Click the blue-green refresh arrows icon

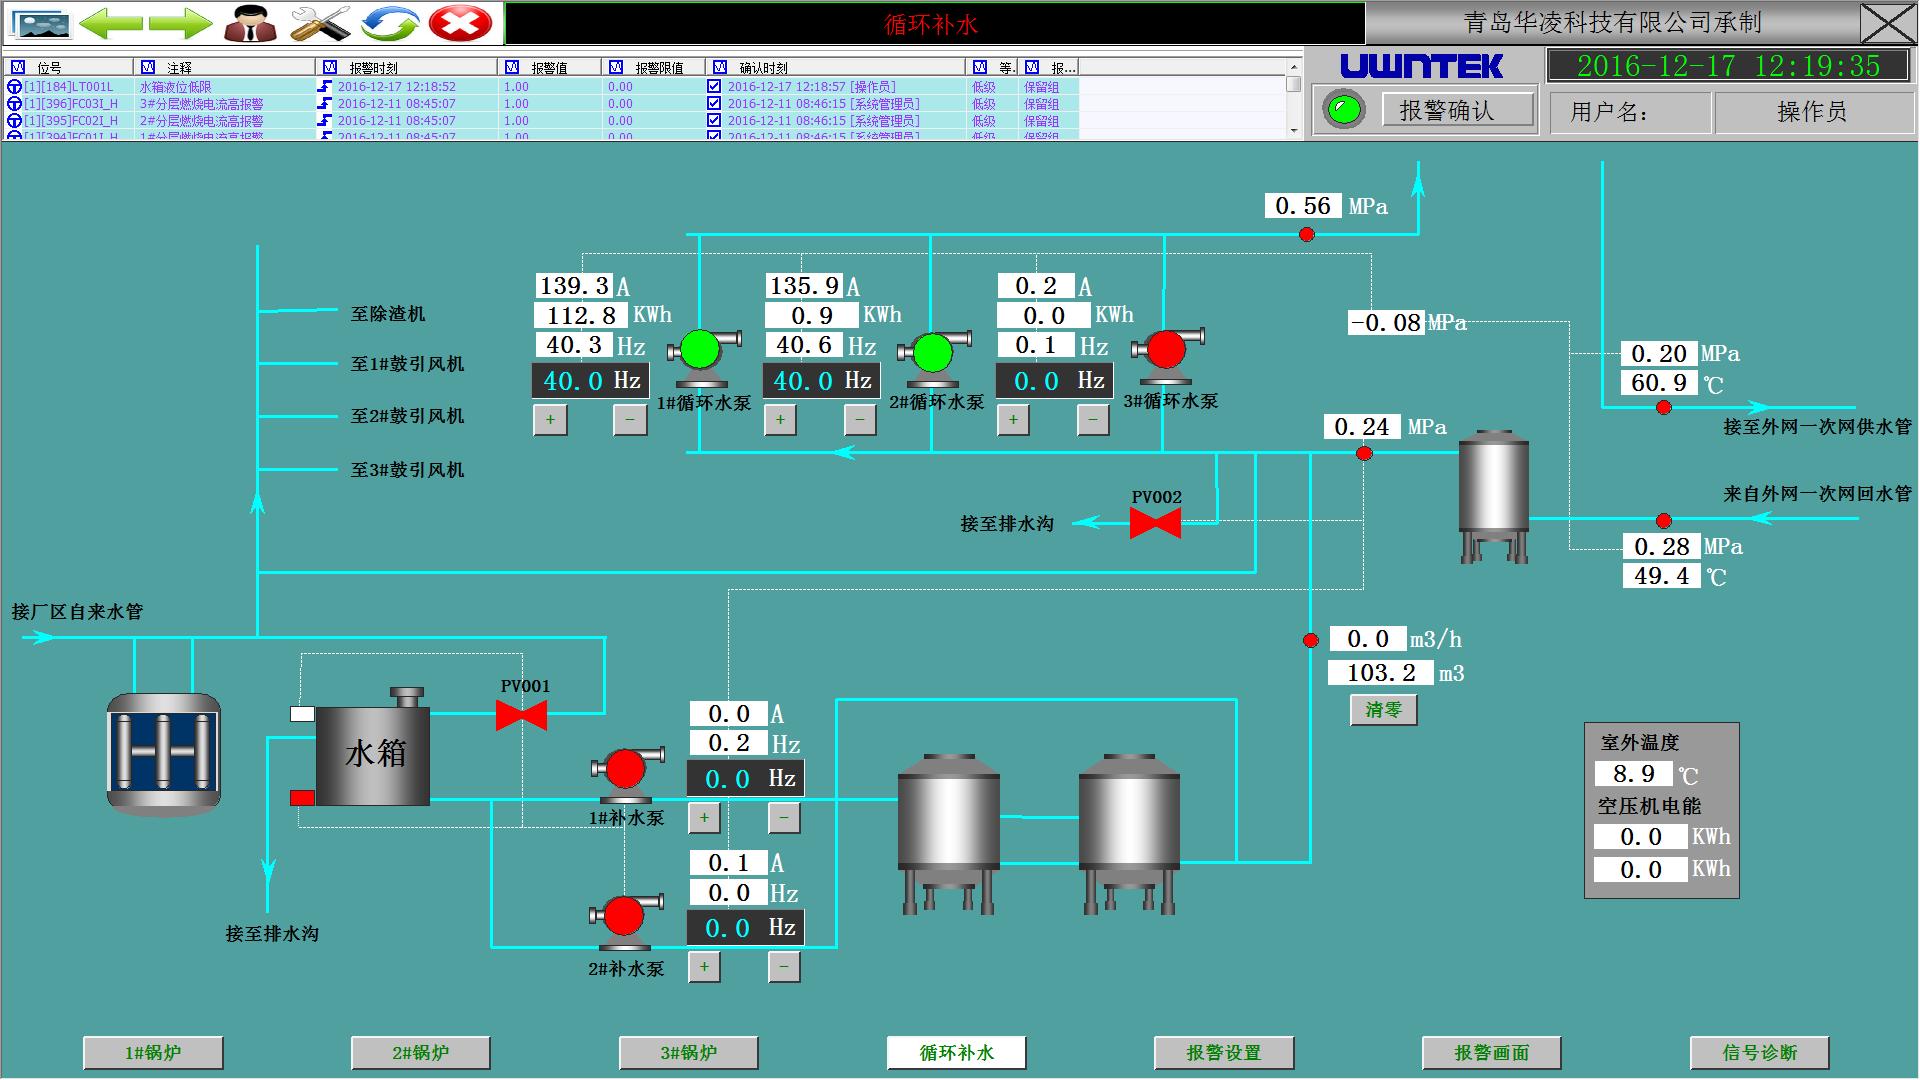390,23
